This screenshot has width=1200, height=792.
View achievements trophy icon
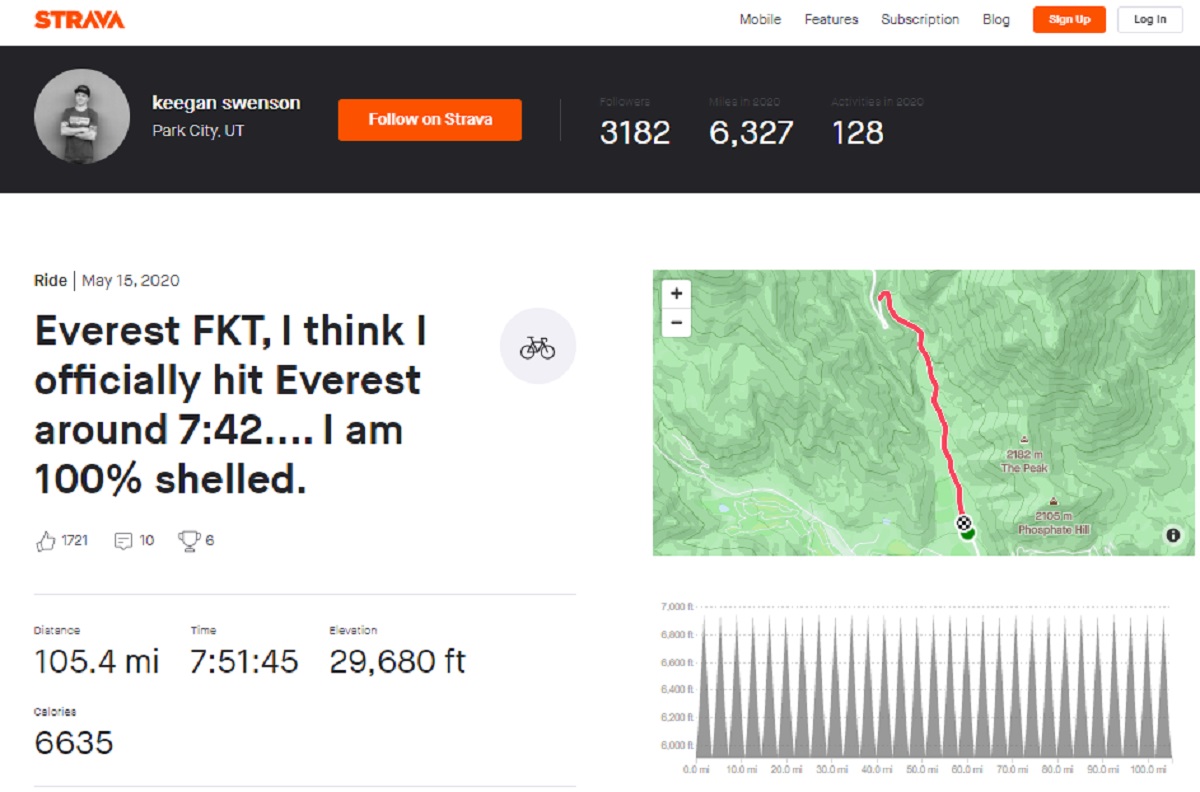(188, 541)
